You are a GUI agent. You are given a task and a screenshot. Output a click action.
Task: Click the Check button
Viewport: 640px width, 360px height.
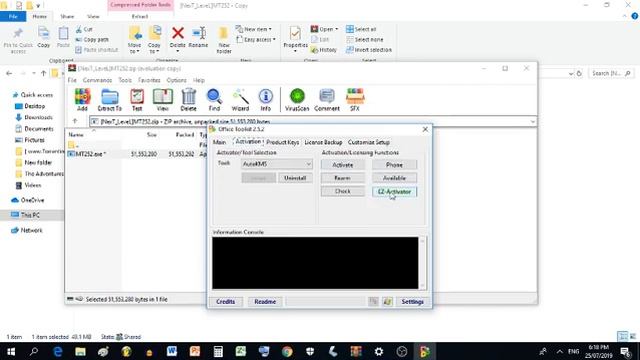(342, 191)
